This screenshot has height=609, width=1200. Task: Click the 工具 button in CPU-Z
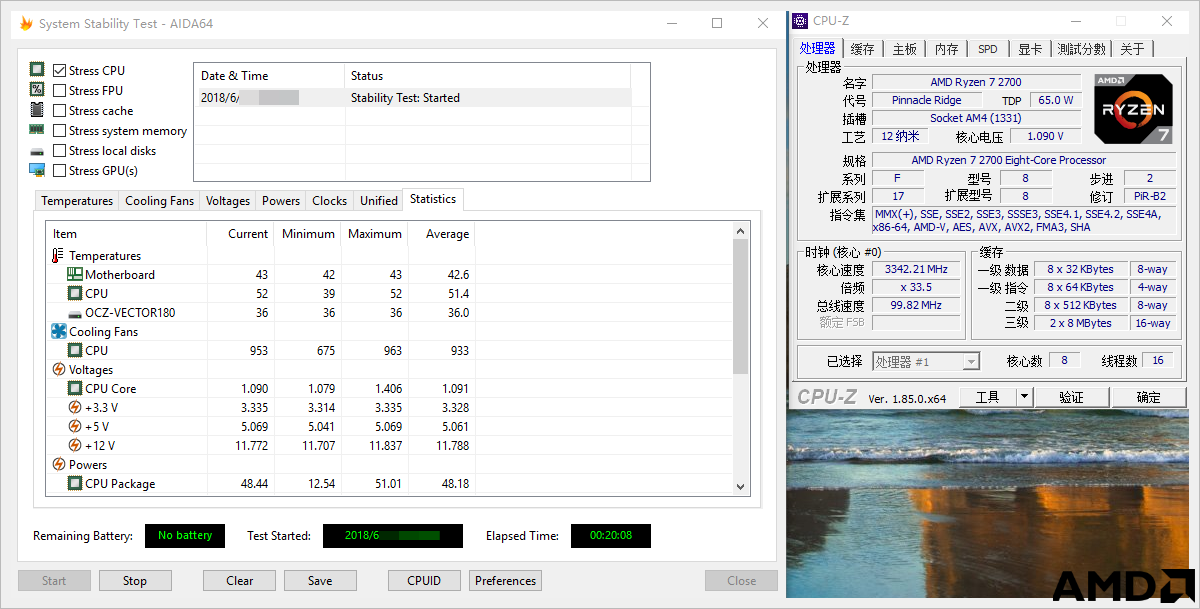tap(987, 397)
